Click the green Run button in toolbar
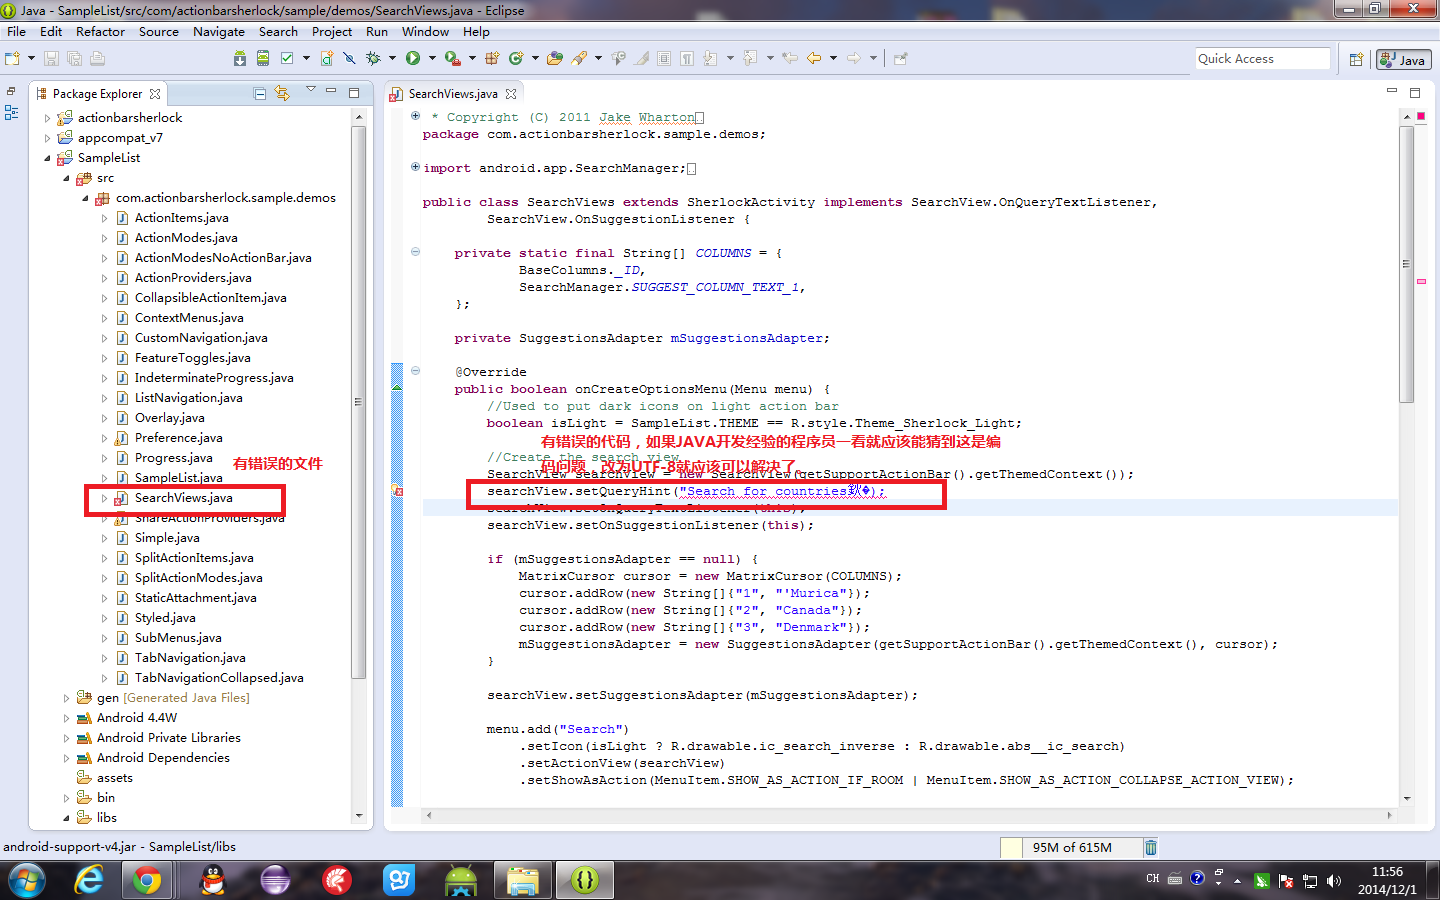This screenshot has height=900, width=1440. (412, 58)
